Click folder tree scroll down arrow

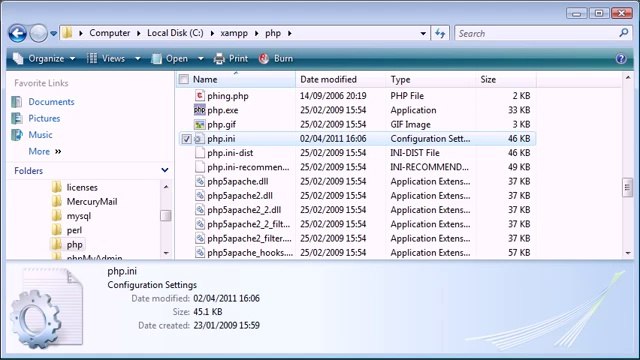[x=166, y=253]
